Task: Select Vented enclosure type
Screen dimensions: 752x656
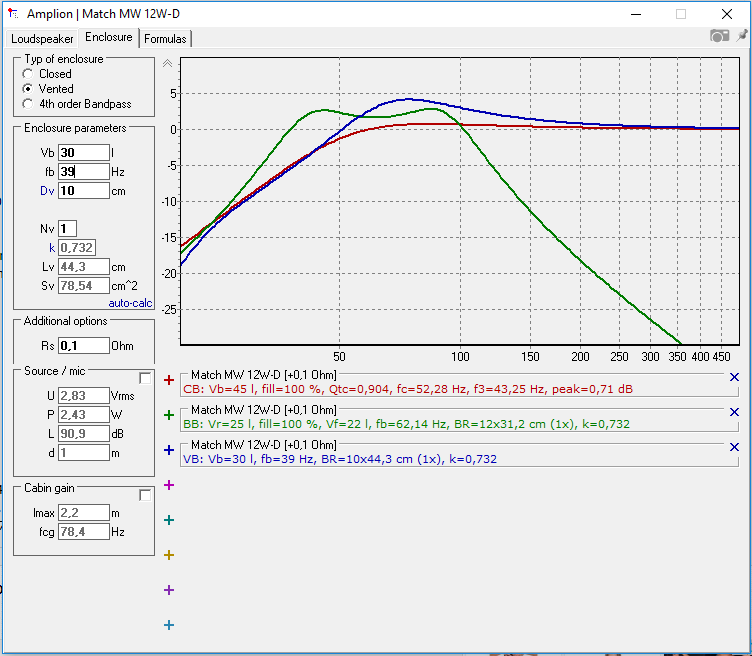Action: [28, 89]
